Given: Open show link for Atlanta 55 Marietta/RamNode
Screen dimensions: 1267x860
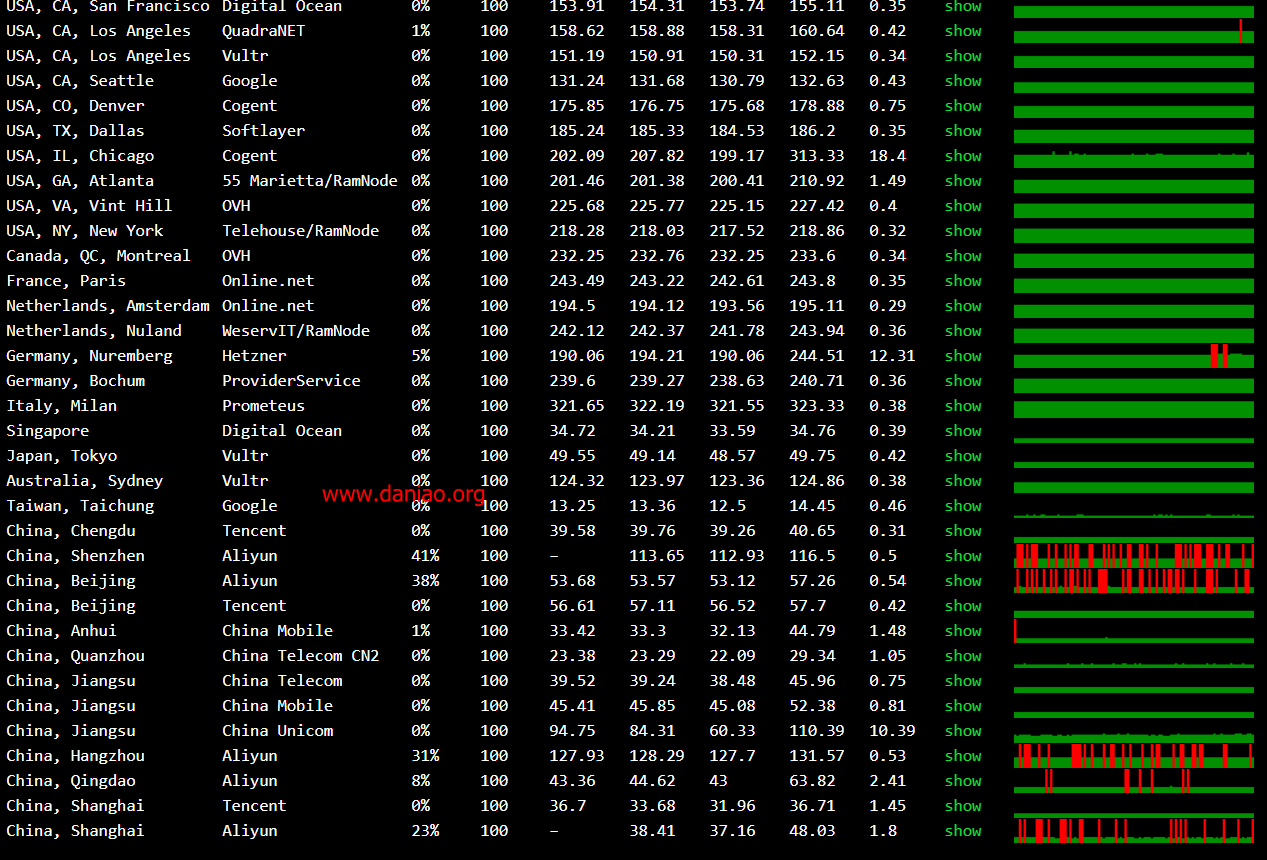Looking at the screenshot, I should [x=963, y=181].
